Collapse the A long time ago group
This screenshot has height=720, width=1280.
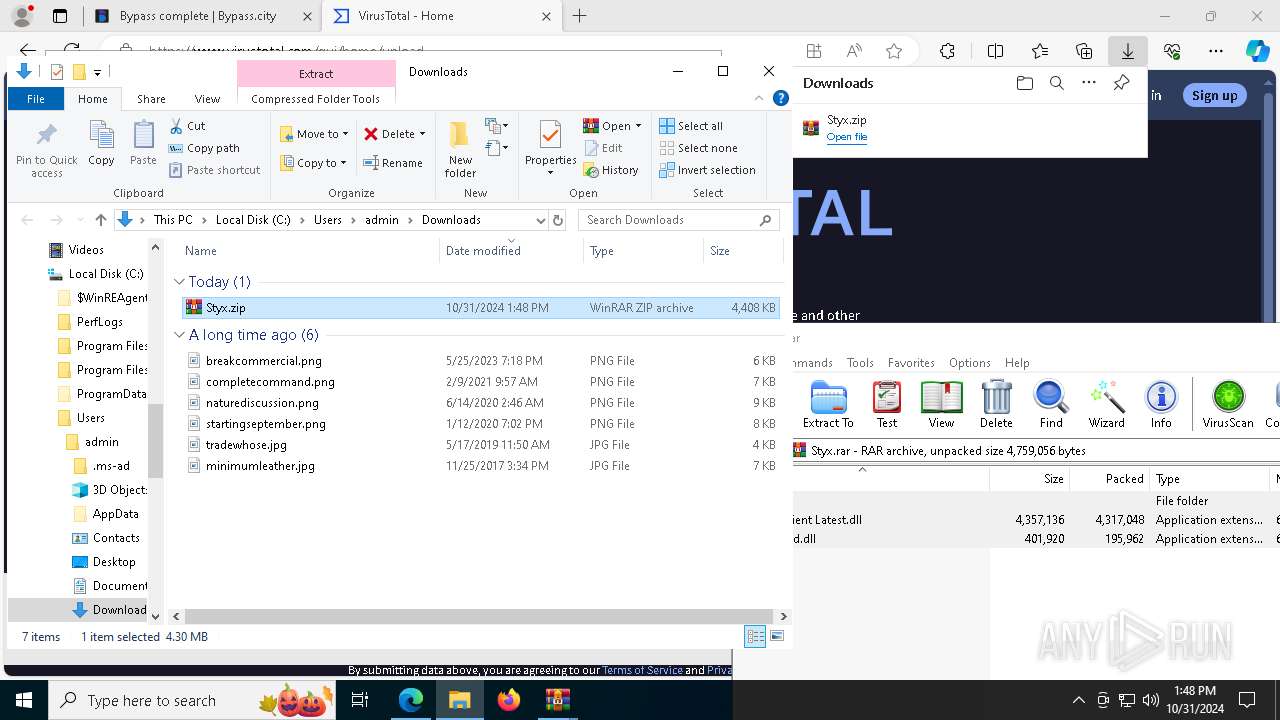pyautogui.click(x=180, y=335)
